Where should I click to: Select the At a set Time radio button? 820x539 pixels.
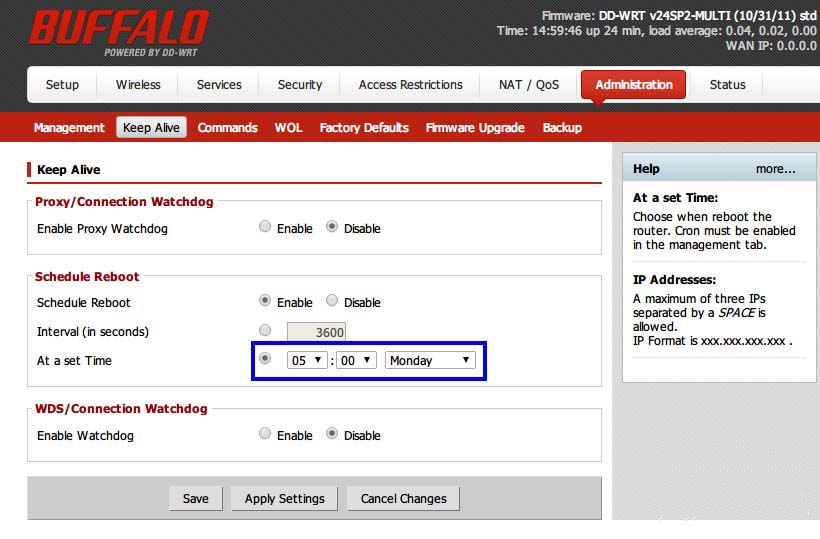(x=265, y=359)
